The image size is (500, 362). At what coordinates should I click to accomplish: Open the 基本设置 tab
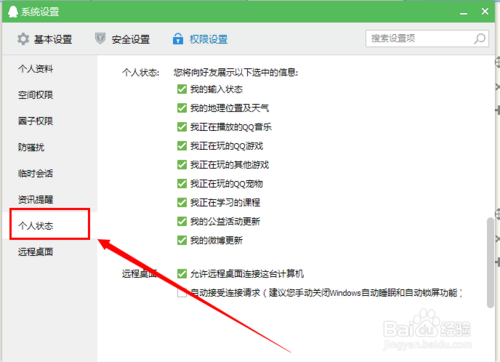click(x=45, y=39)
